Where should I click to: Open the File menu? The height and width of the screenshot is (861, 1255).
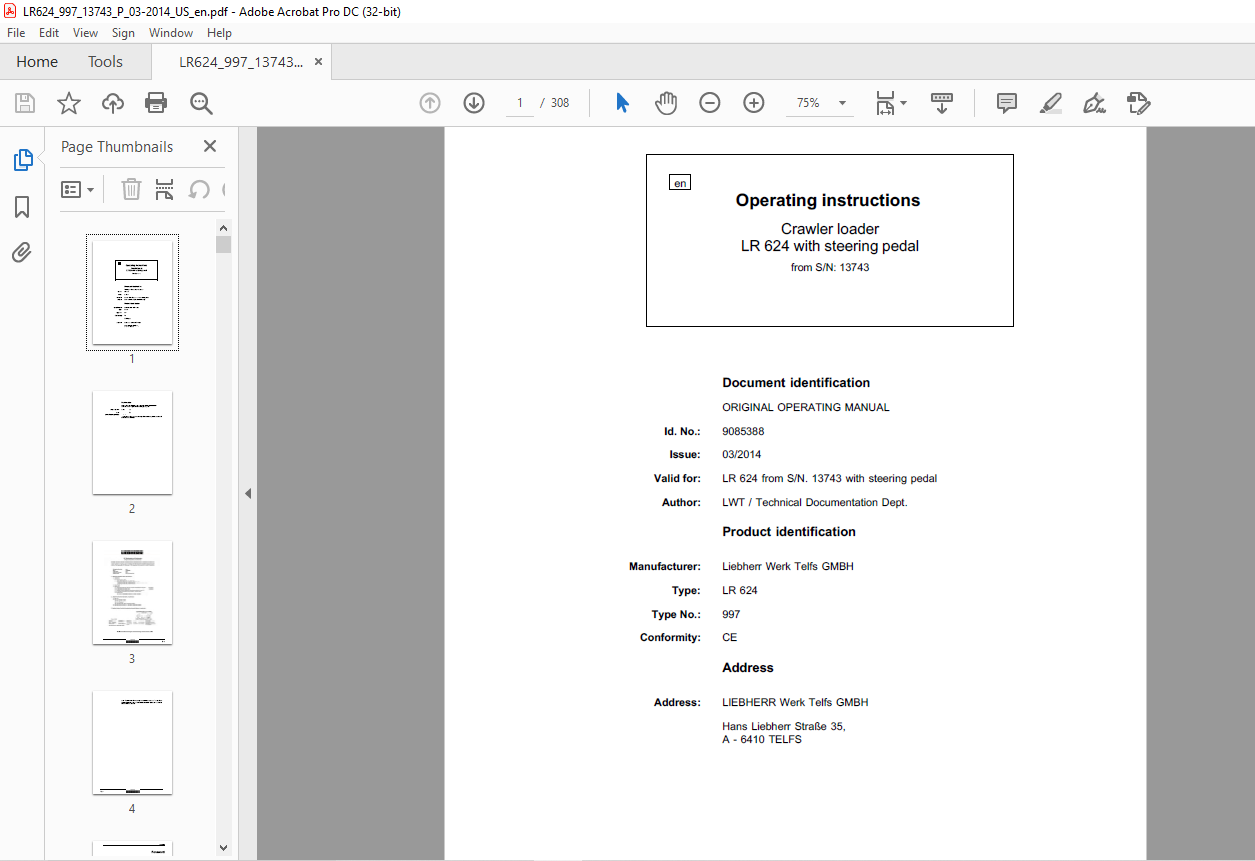(16, 33)
